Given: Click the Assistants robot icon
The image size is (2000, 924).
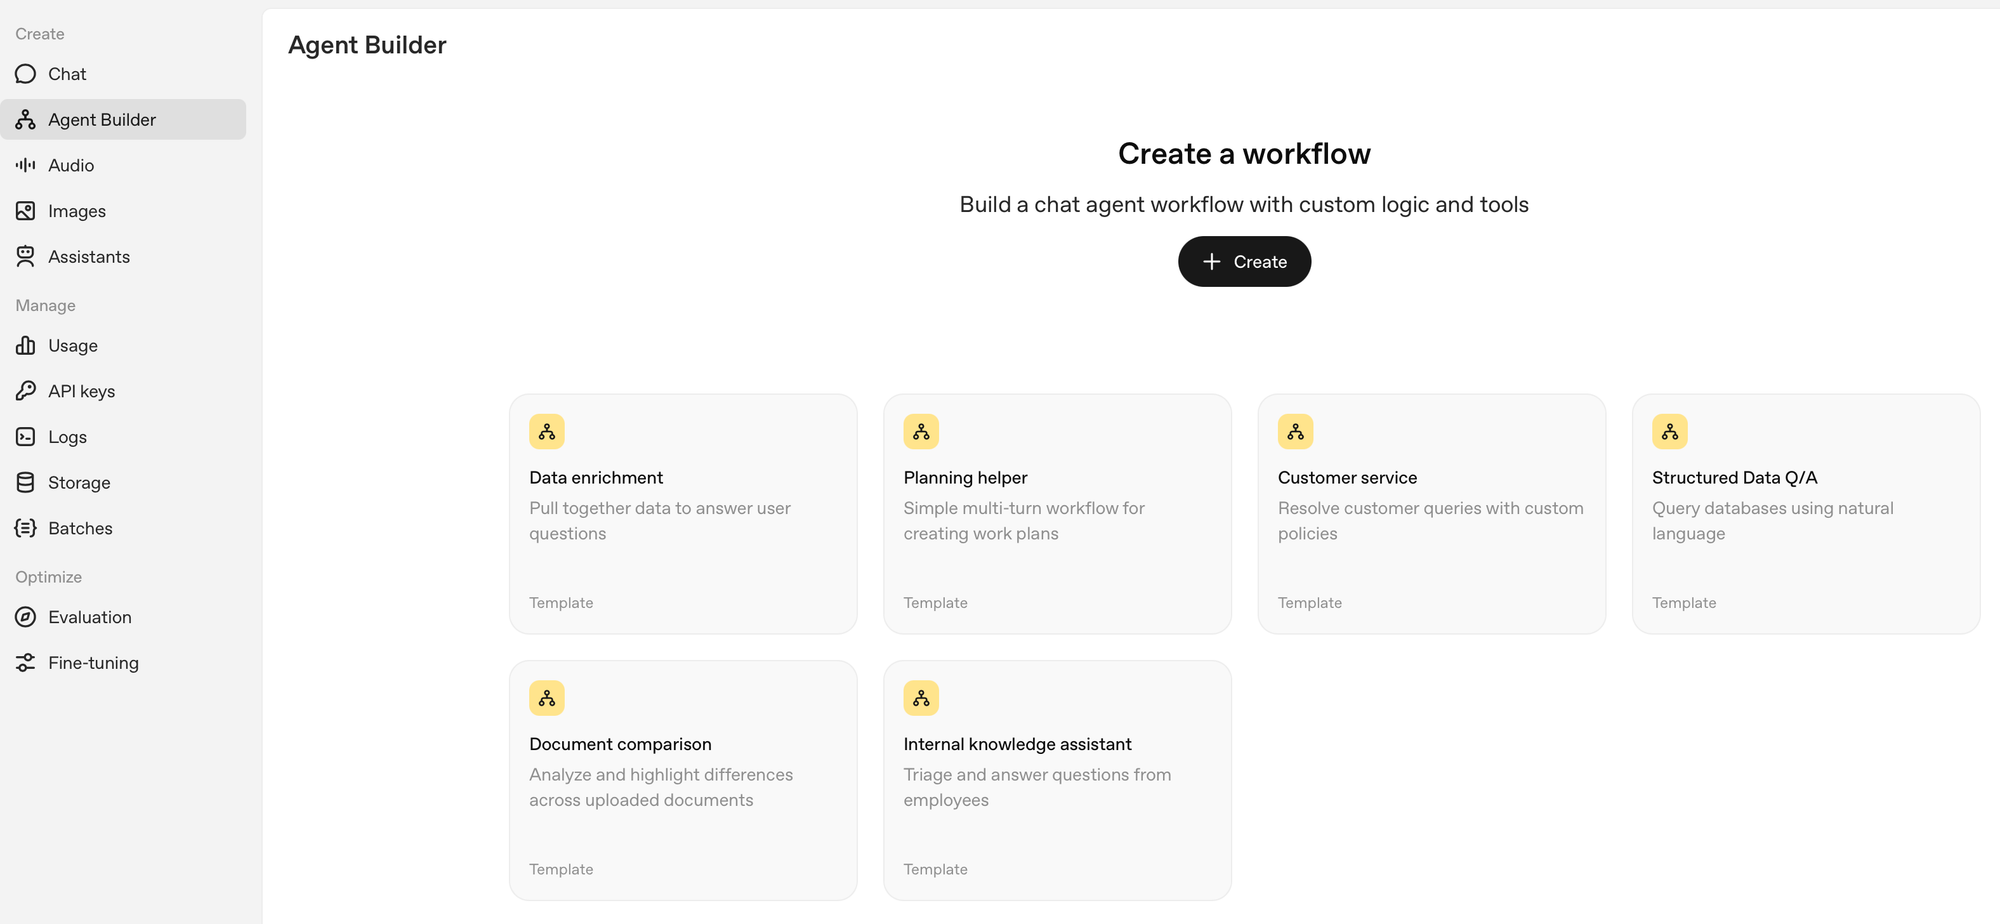Looking at the screenshot, I should 26,257.
